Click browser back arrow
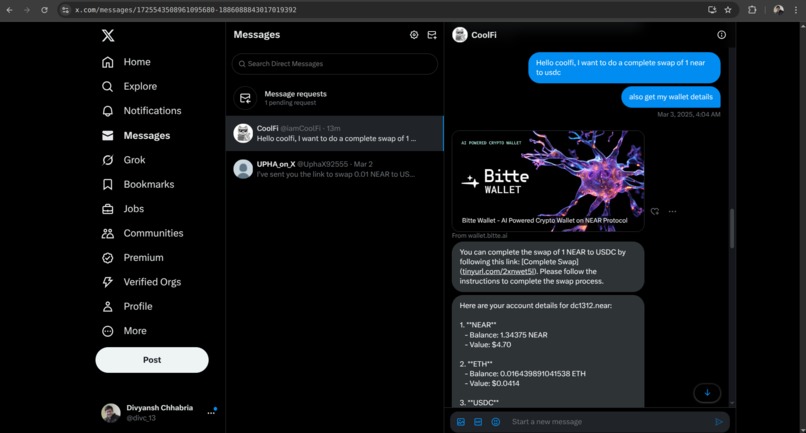Image resolution: width=806 pixels, height=433 pixels. 9,10
